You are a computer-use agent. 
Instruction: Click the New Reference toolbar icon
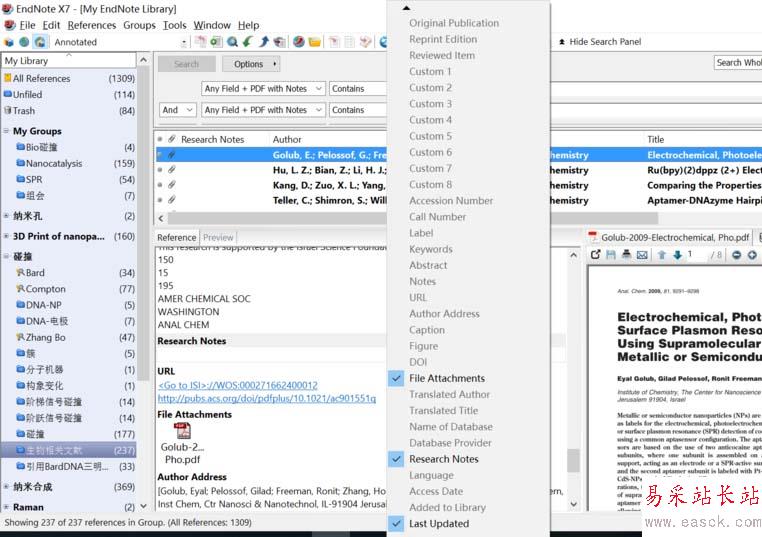(216, 42)
